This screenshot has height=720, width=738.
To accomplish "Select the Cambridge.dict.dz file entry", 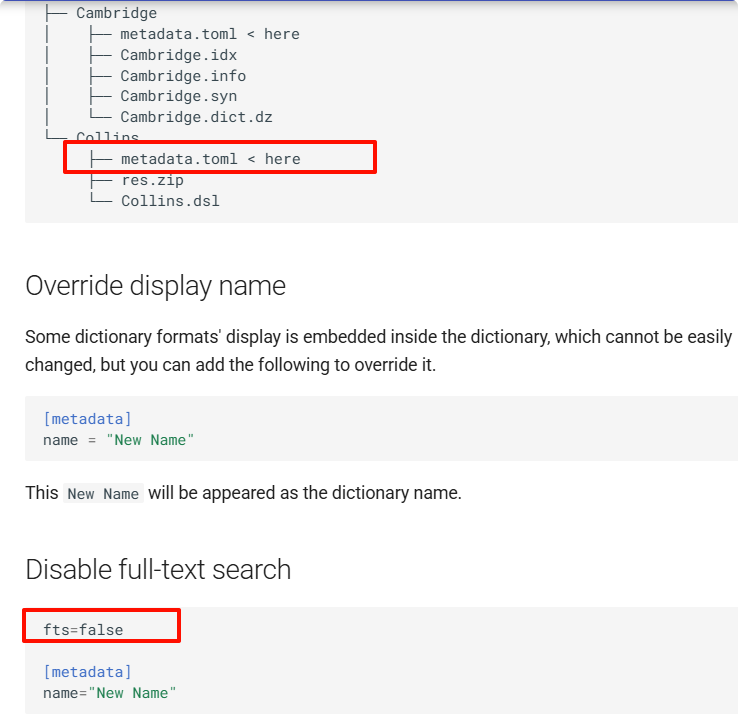I will tap(196, 117).
